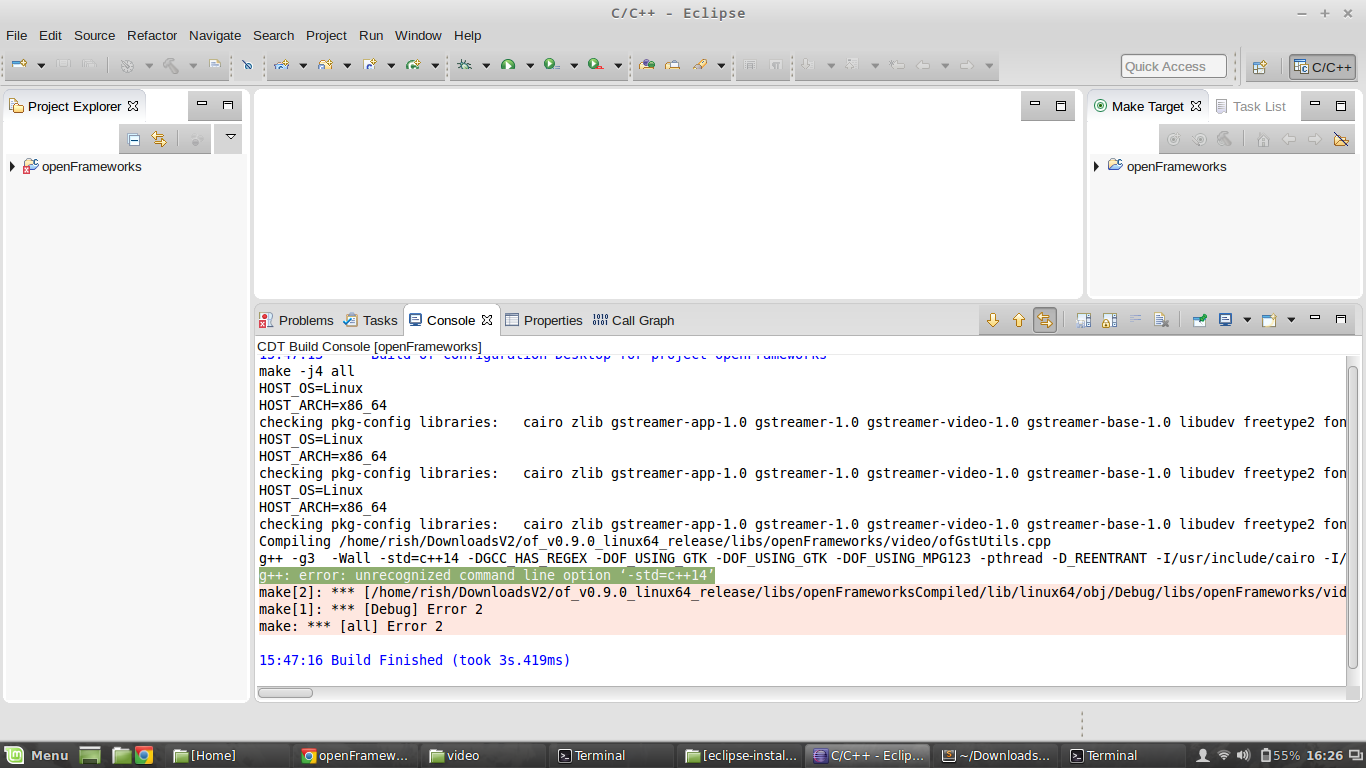Image resolution: width=1366 pixels, height=768 pixels.
Task: Toggle Link with Editor in Project Explorer
Action: coord(159,139)
